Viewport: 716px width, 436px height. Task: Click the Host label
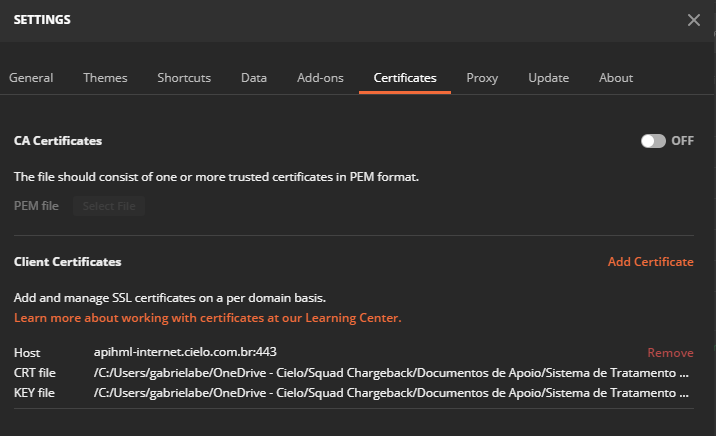(x=27, y=352)
